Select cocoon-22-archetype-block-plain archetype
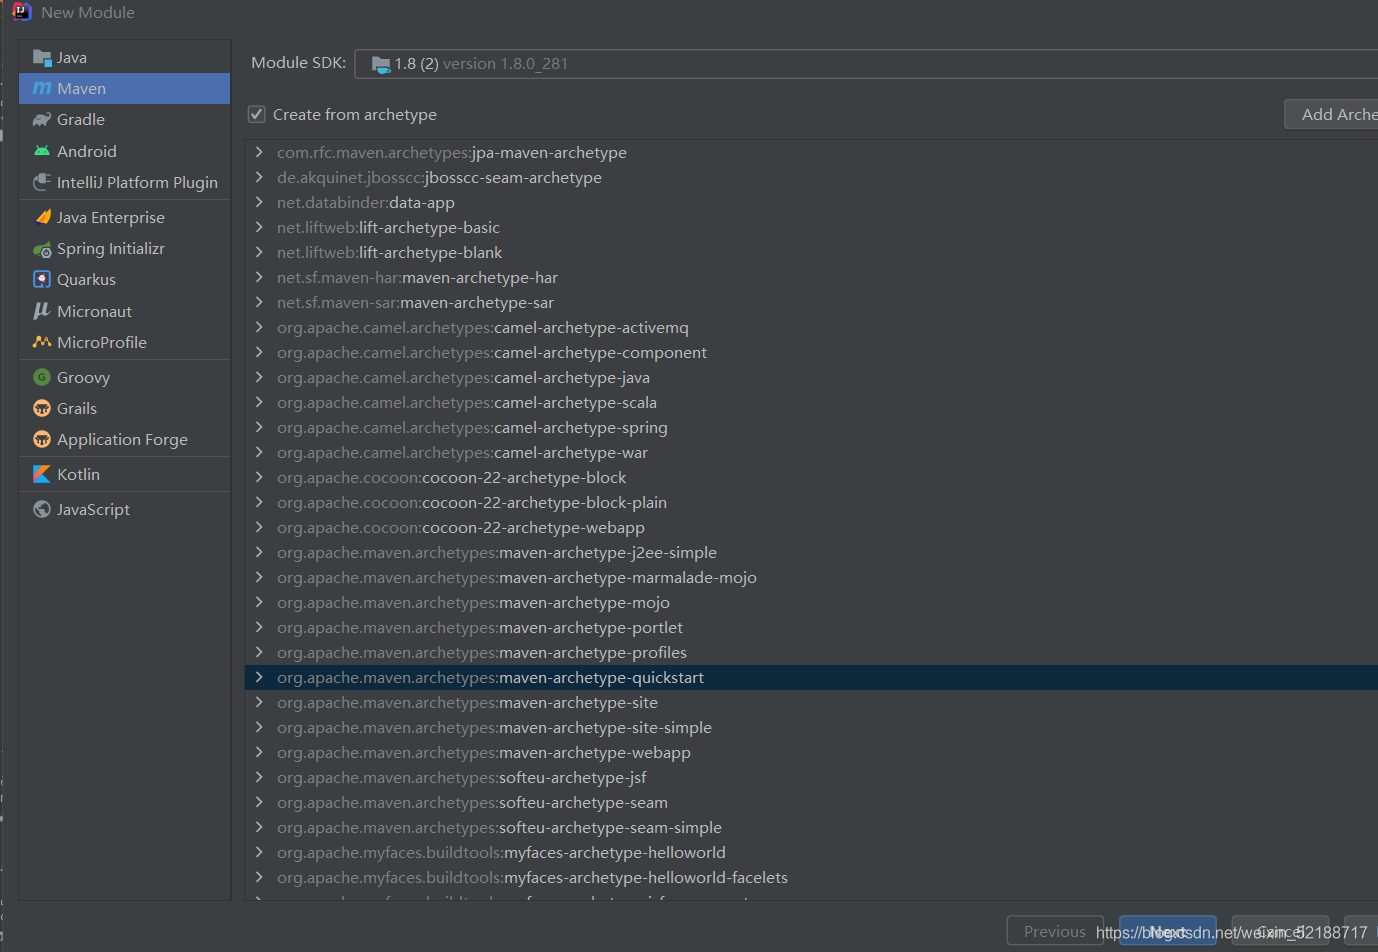 811,502
